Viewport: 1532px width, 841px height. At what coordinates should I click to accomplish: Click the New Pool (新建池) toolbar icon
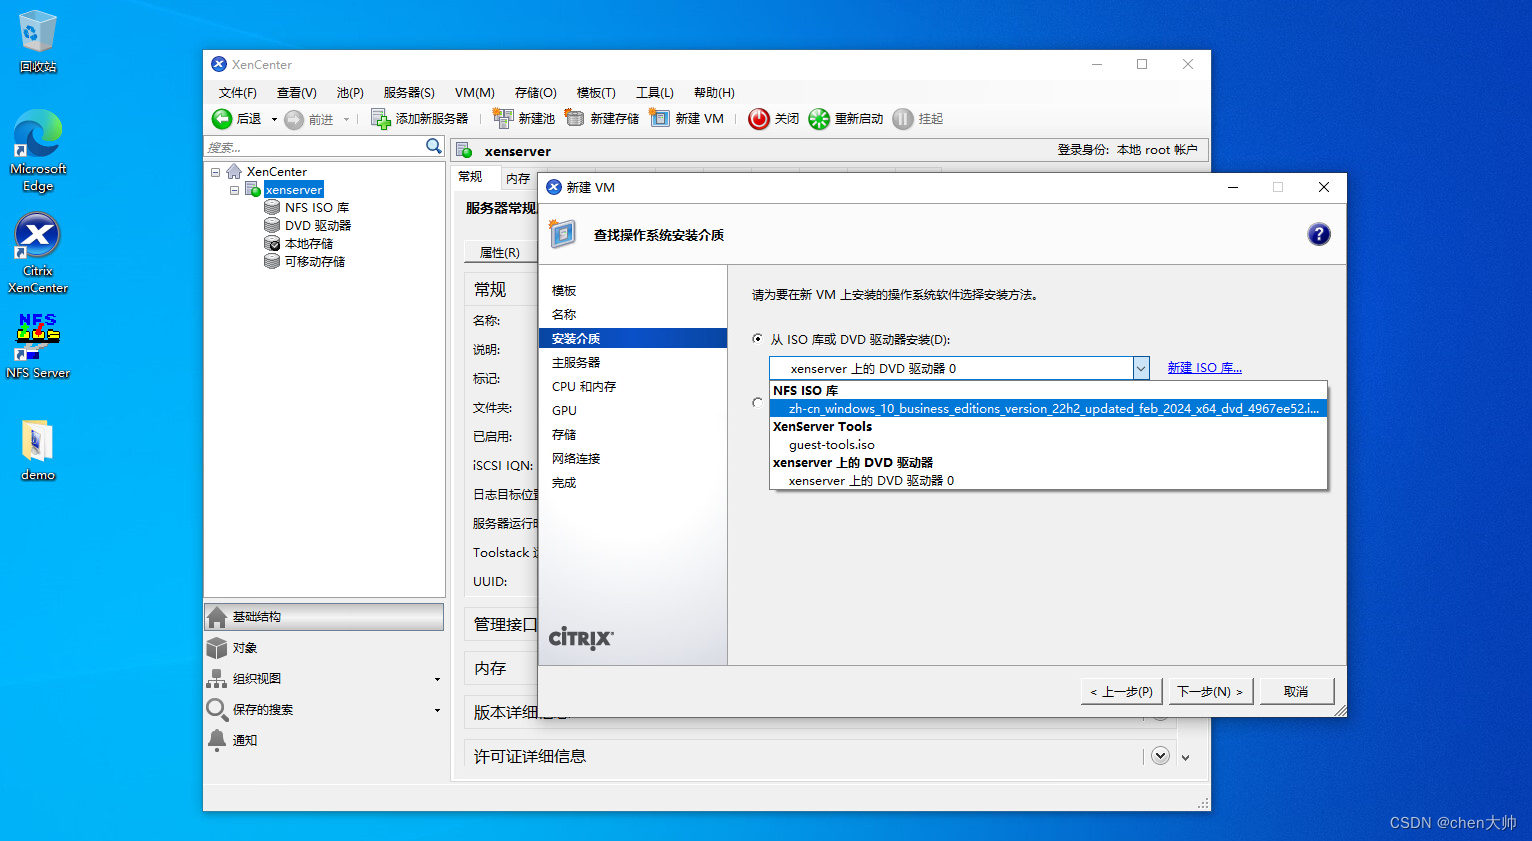503,118
